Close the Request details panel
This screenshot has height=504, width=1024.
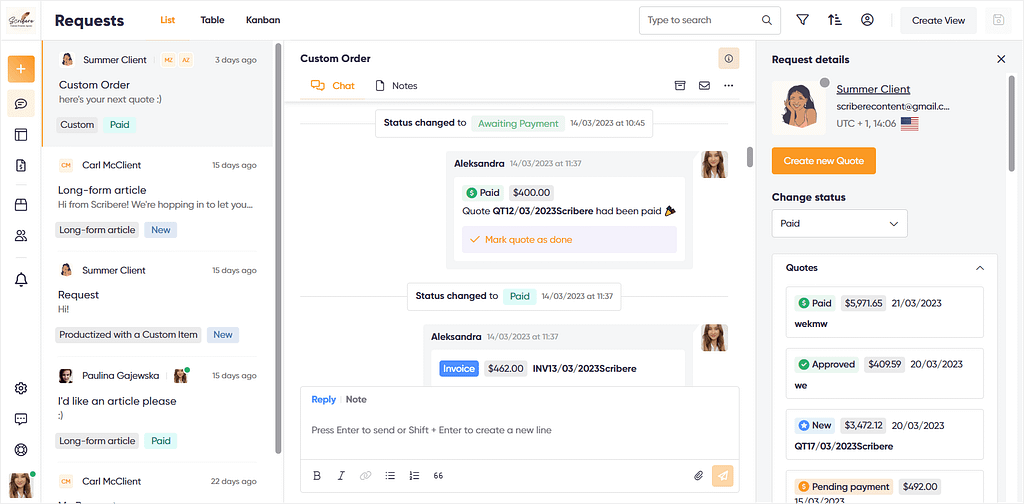pos(1001,59)
